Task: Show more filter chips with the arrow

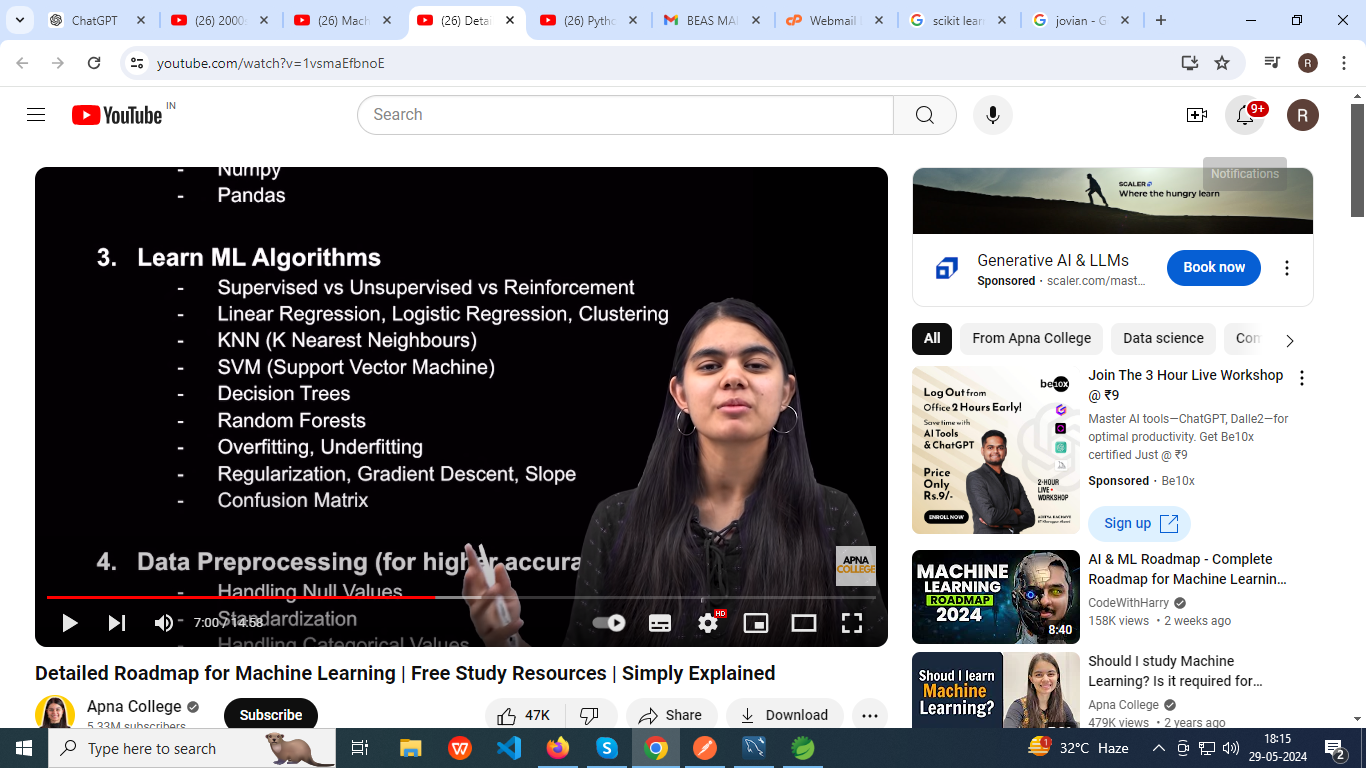Action: pos(1289,340)
